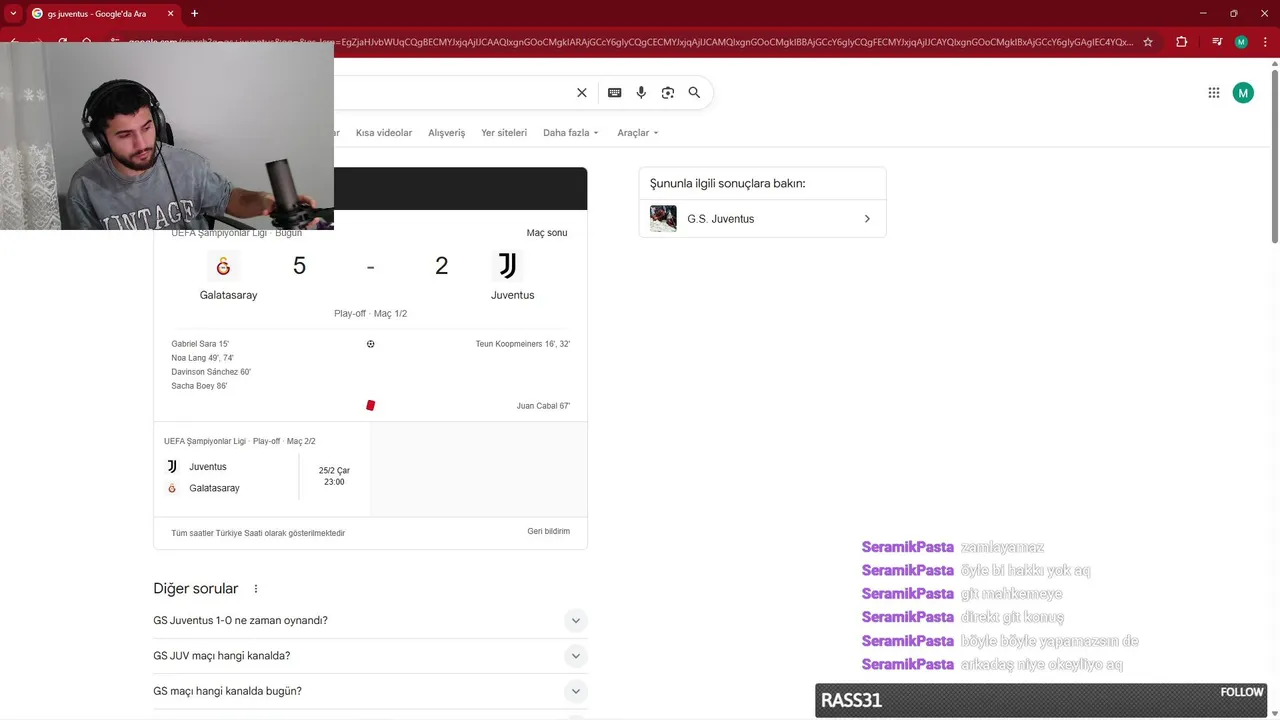Click the 'Diğer sorular' heading

pyautogui.click(x=196, y=589)
